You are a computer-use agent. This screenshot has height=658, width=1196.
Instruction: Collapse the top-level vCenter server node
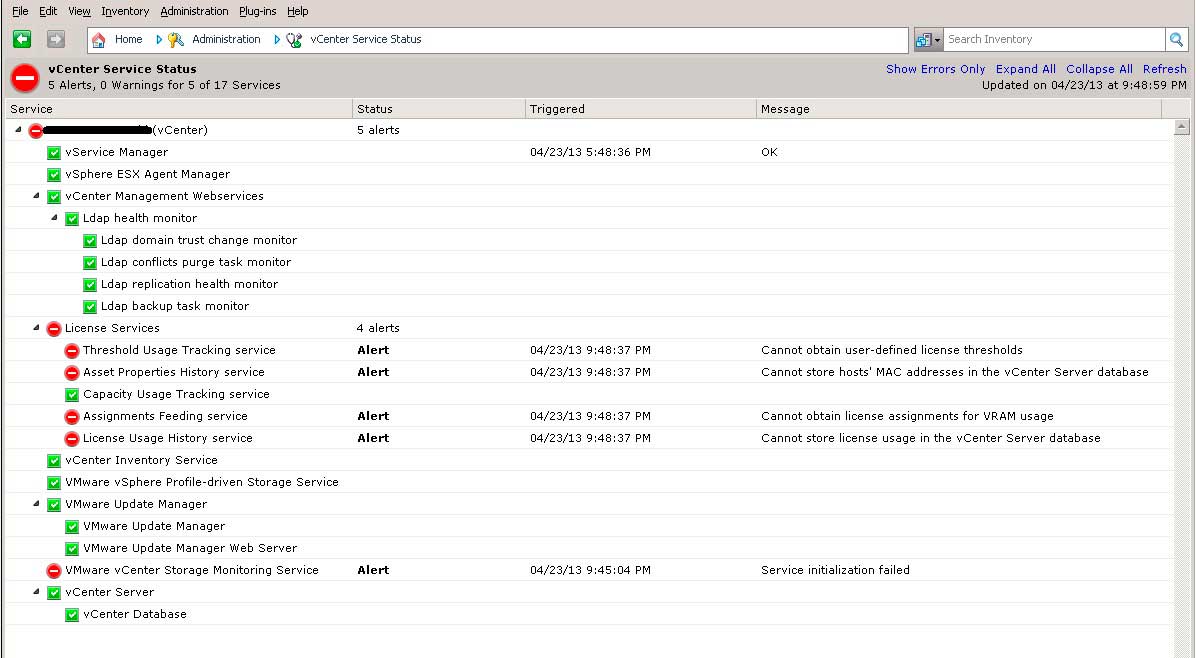[18, 130]
